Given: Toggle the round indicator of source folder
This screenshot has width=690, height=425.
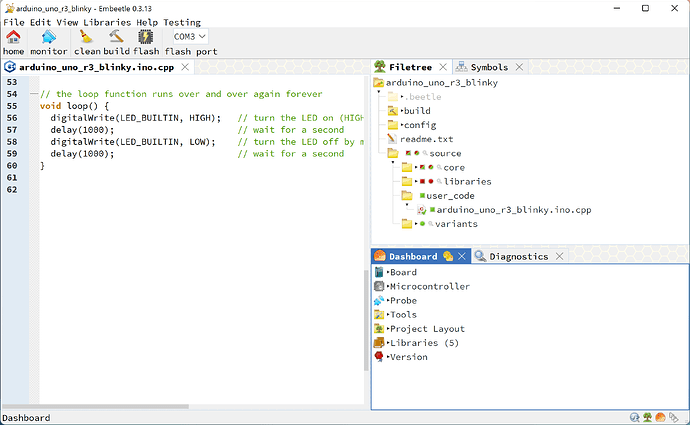Looking at the screenshot, I should click(x=417, y=153).
